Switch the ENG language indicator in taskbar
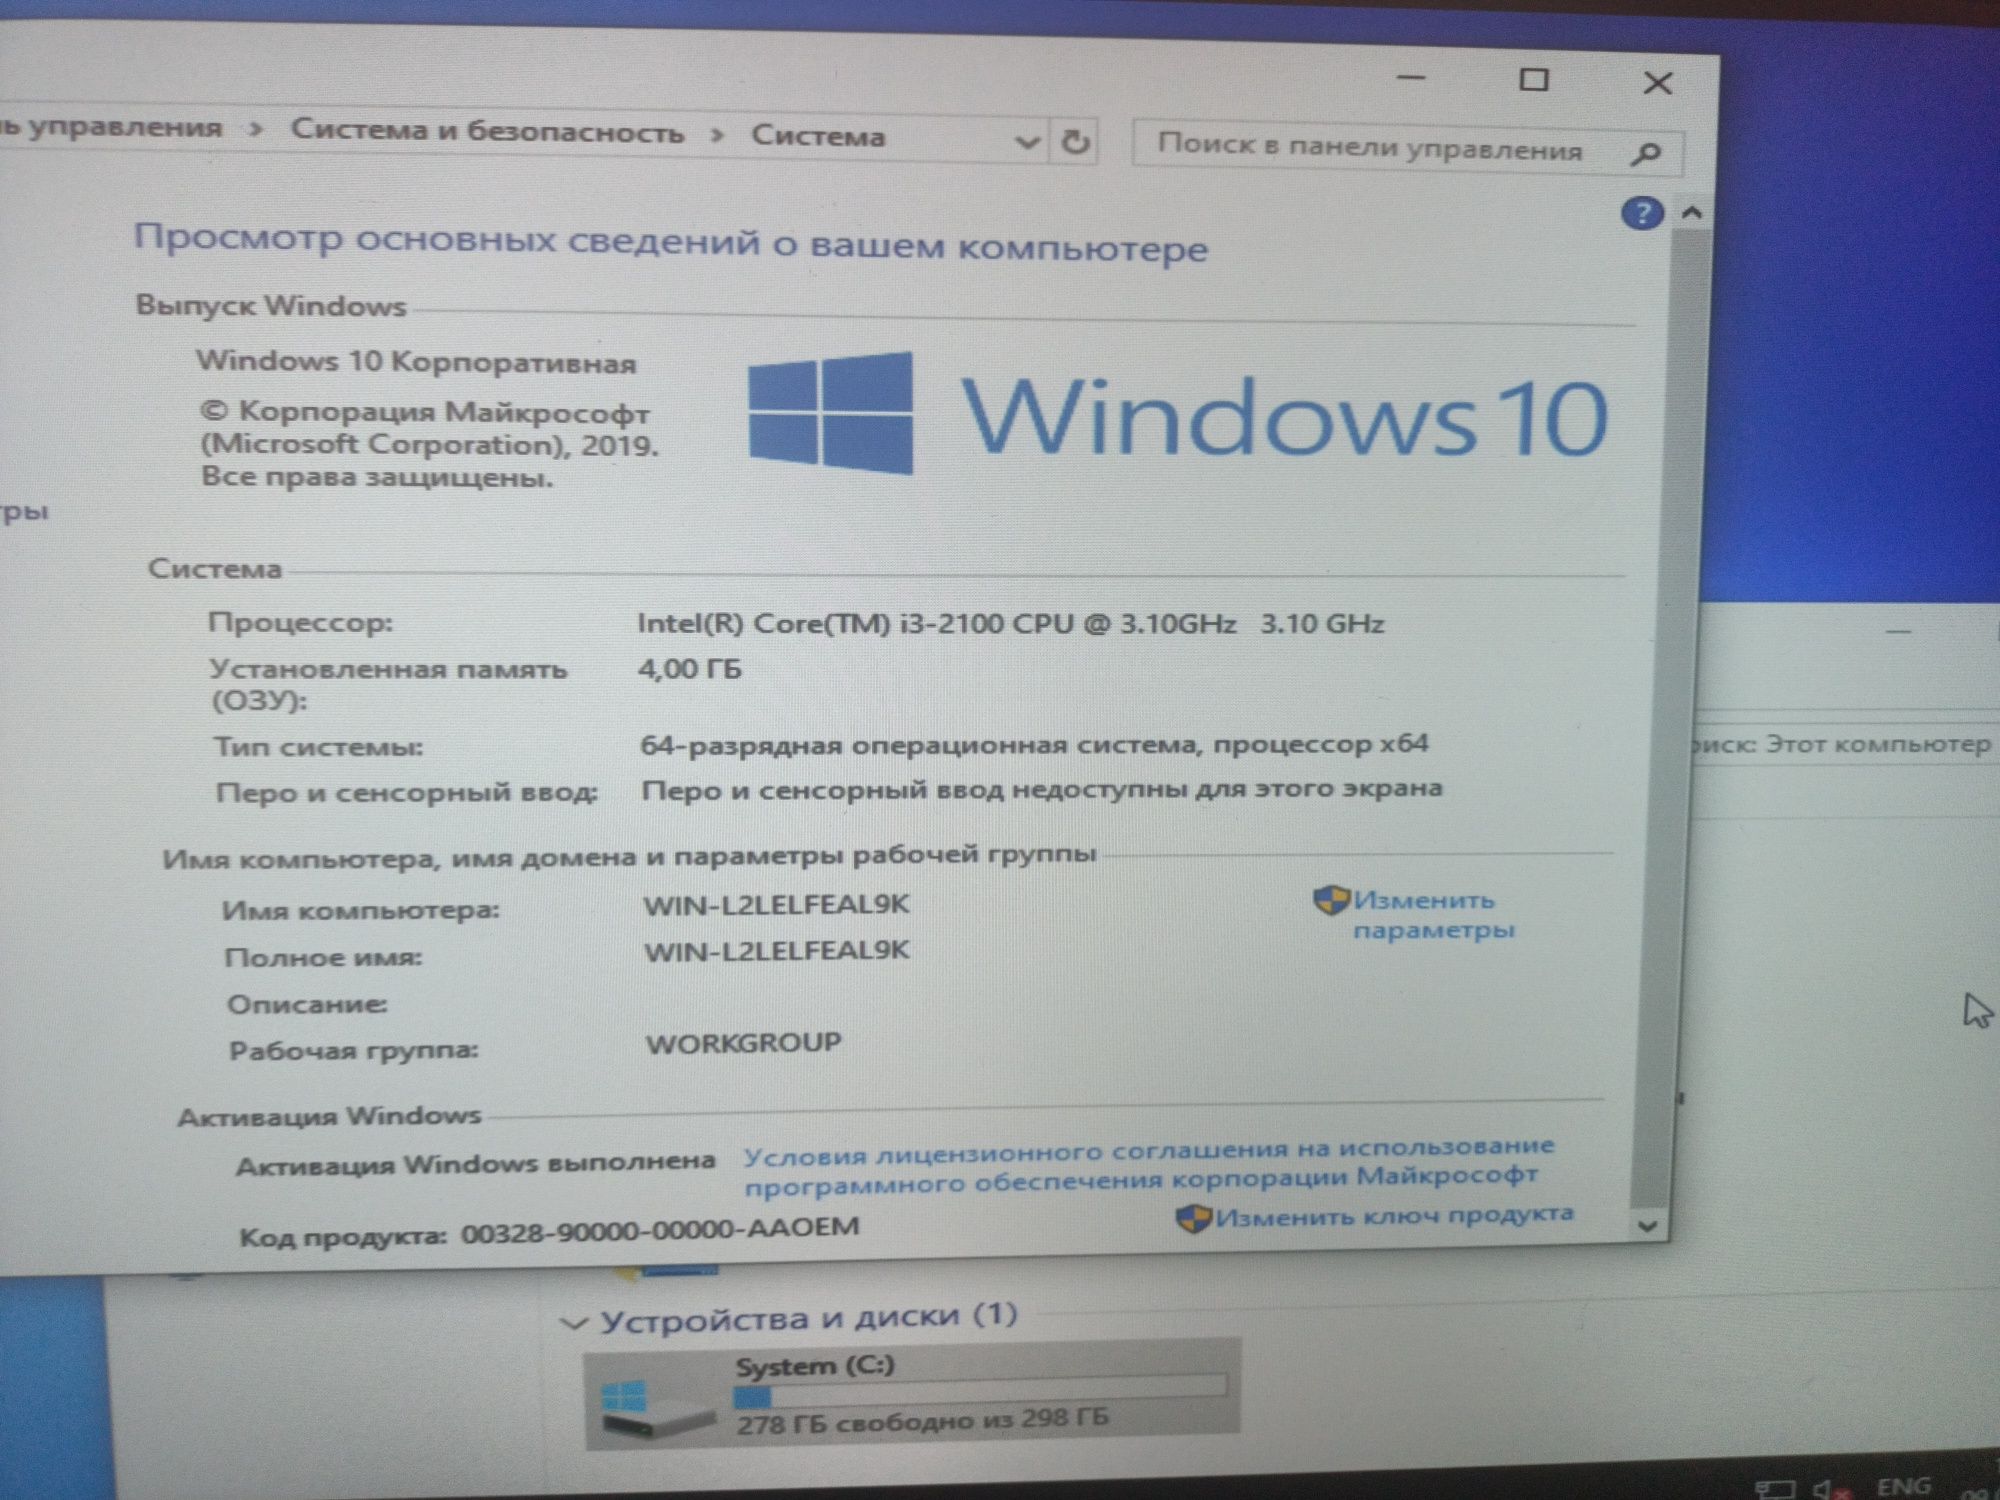The width and height of the screenshot is (2000, 1500). (1903, 1487)
